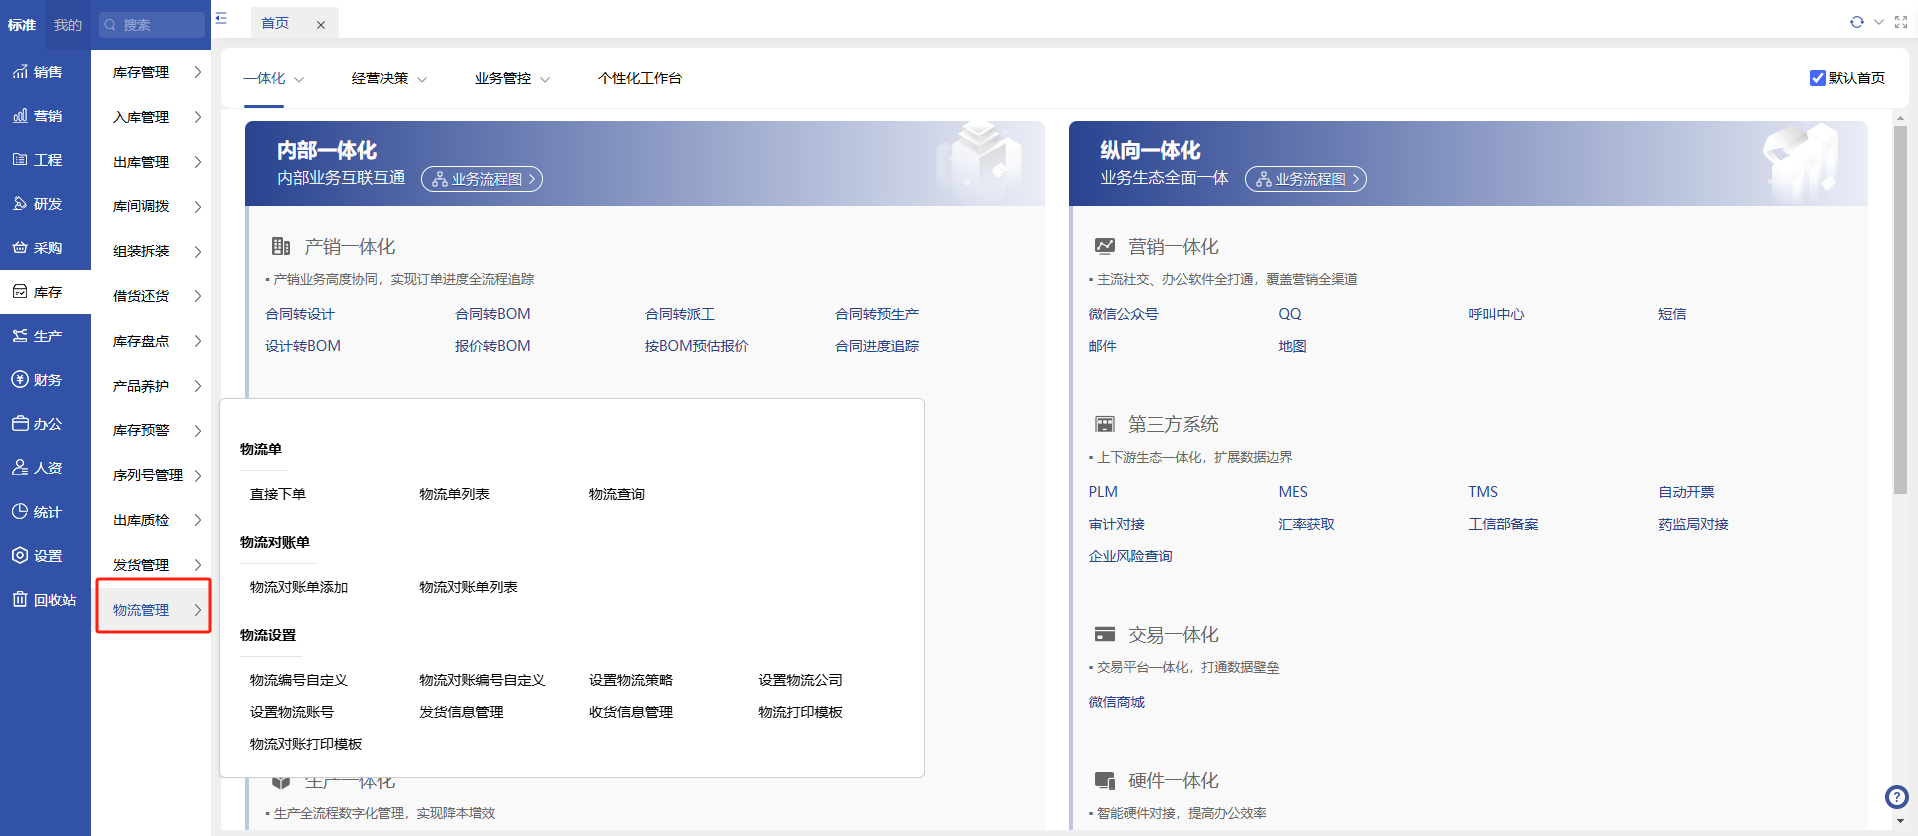Open the 微信公众号 link
The image size is (1918, 836).
1124,314
